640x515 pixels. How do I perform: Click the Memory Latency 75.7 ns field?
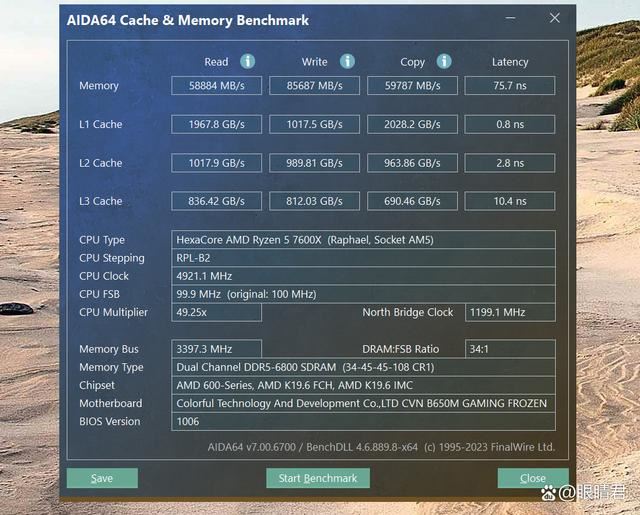(510, 86)
